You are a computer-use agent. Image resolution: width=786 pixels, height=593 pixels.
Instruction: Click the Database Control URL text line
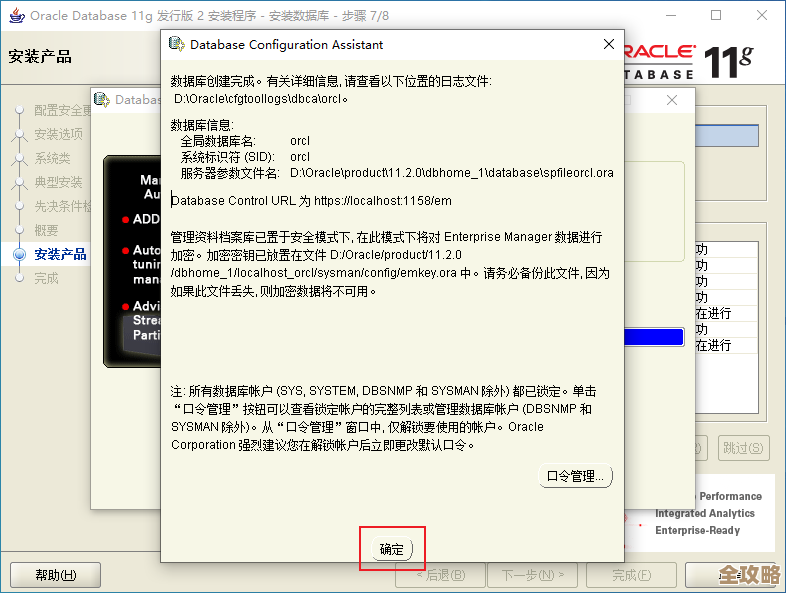click(x=311, y=201)
